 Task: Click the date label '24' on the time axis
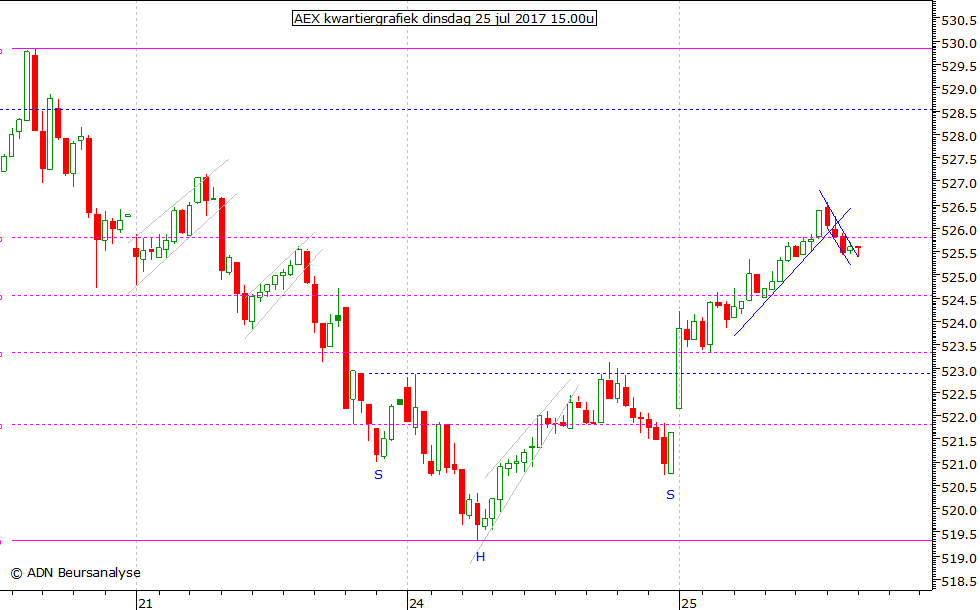coord(416,603)
